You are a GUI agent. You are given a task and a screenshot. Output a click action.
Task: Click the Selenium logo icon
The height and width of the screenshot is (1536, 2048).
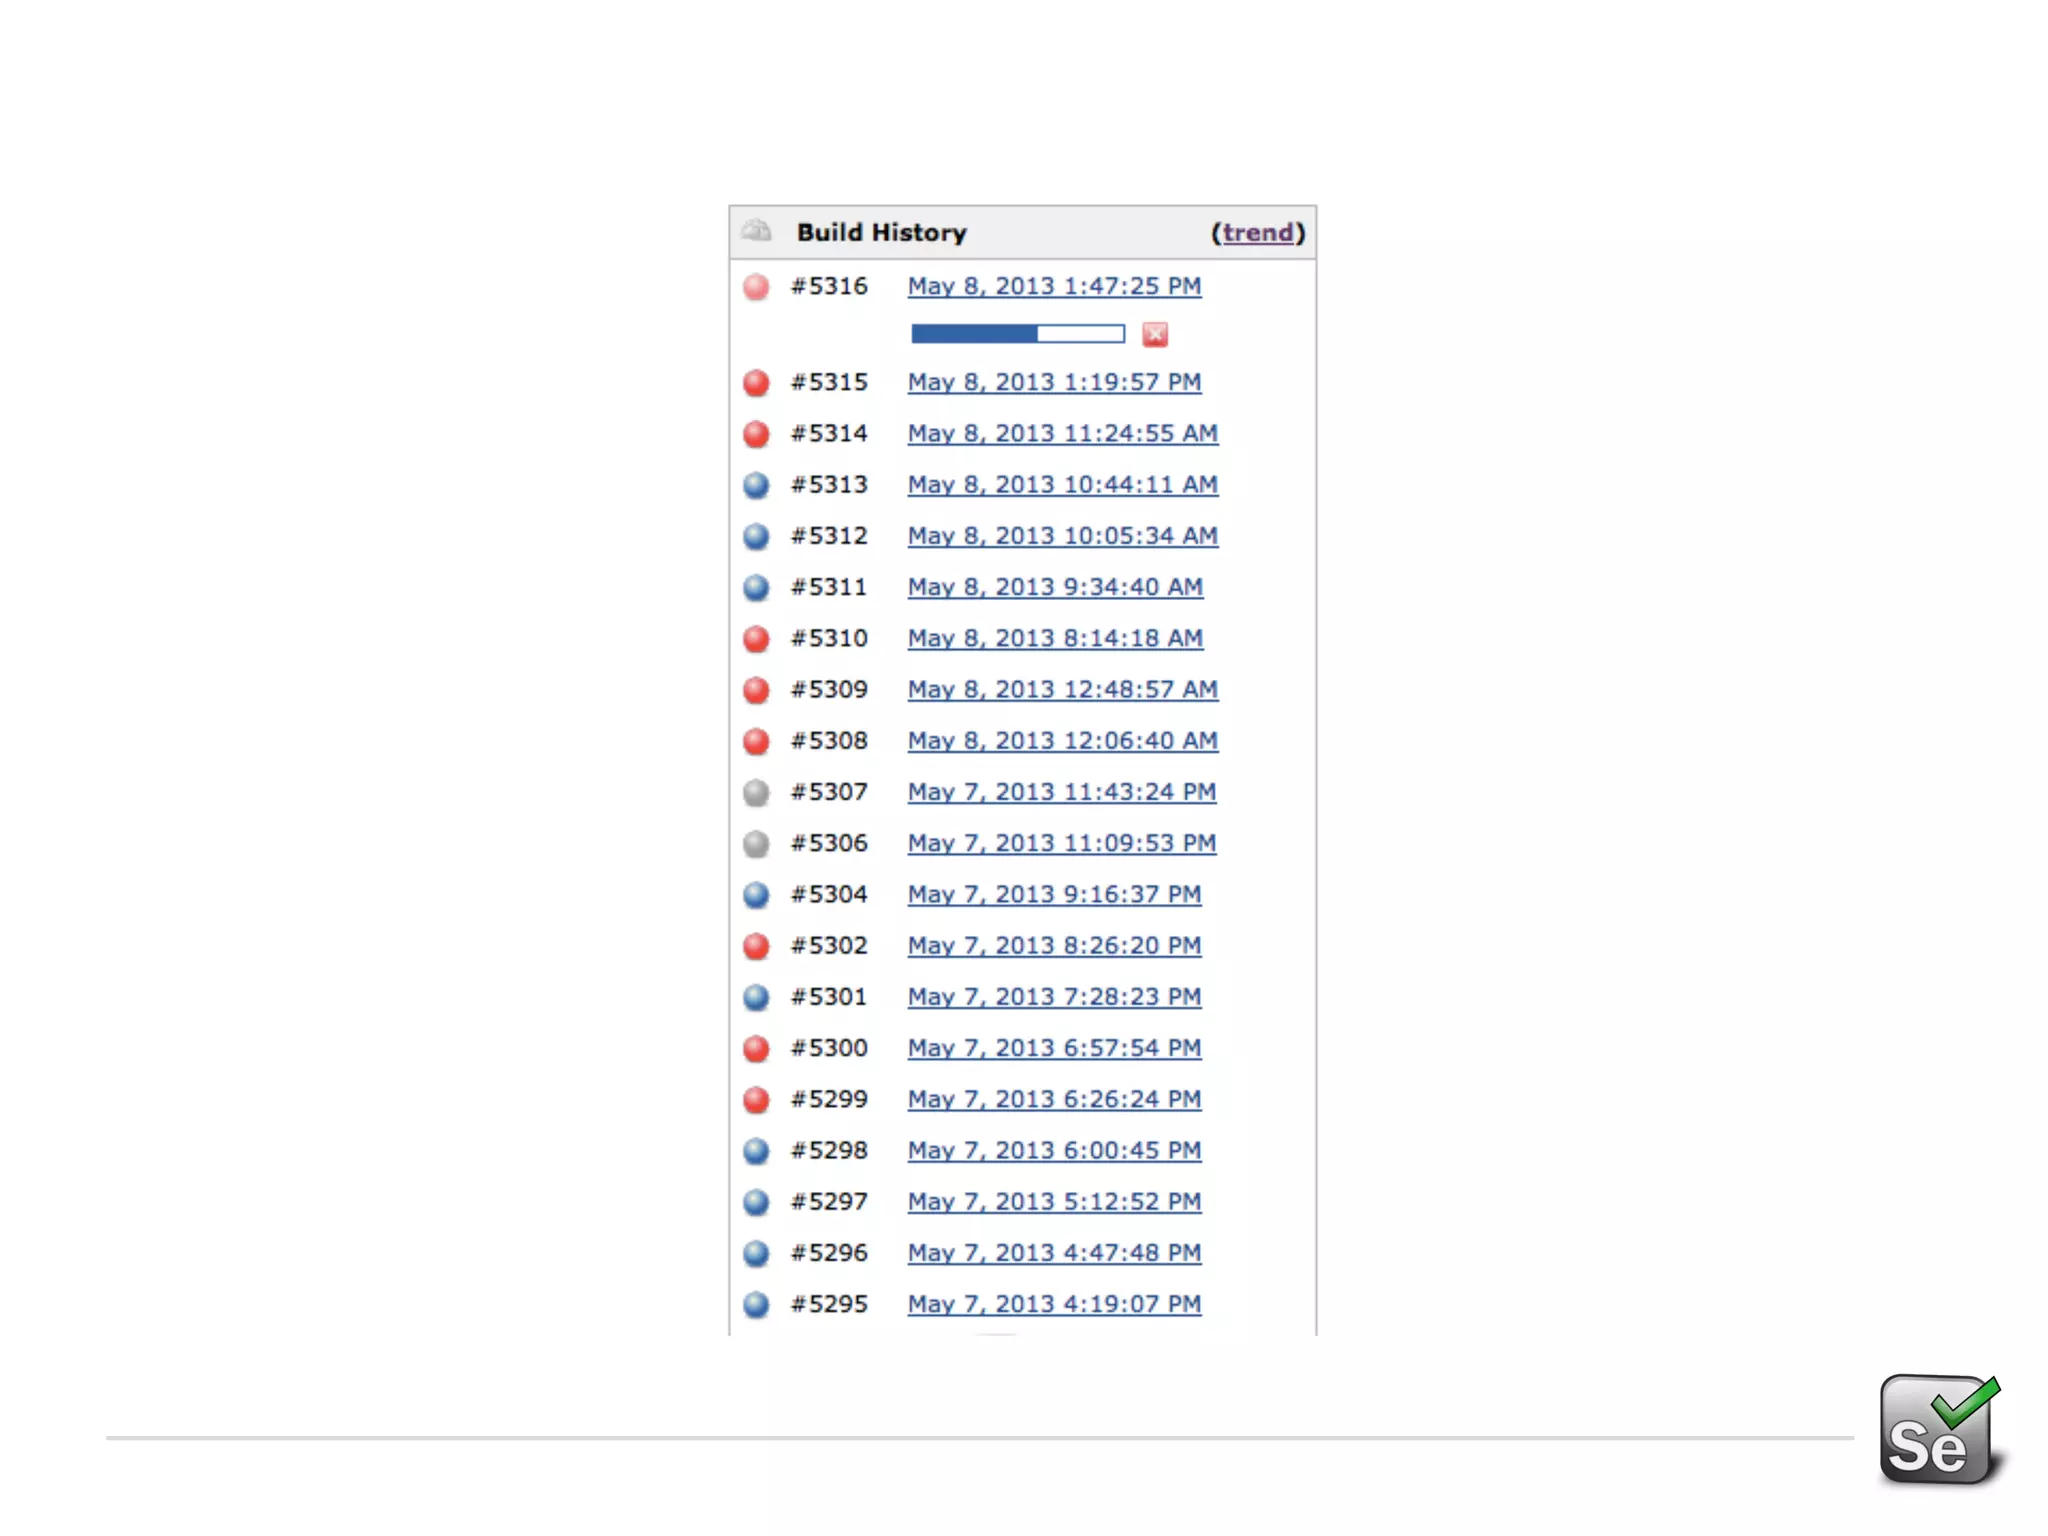click(1938, 1430)
